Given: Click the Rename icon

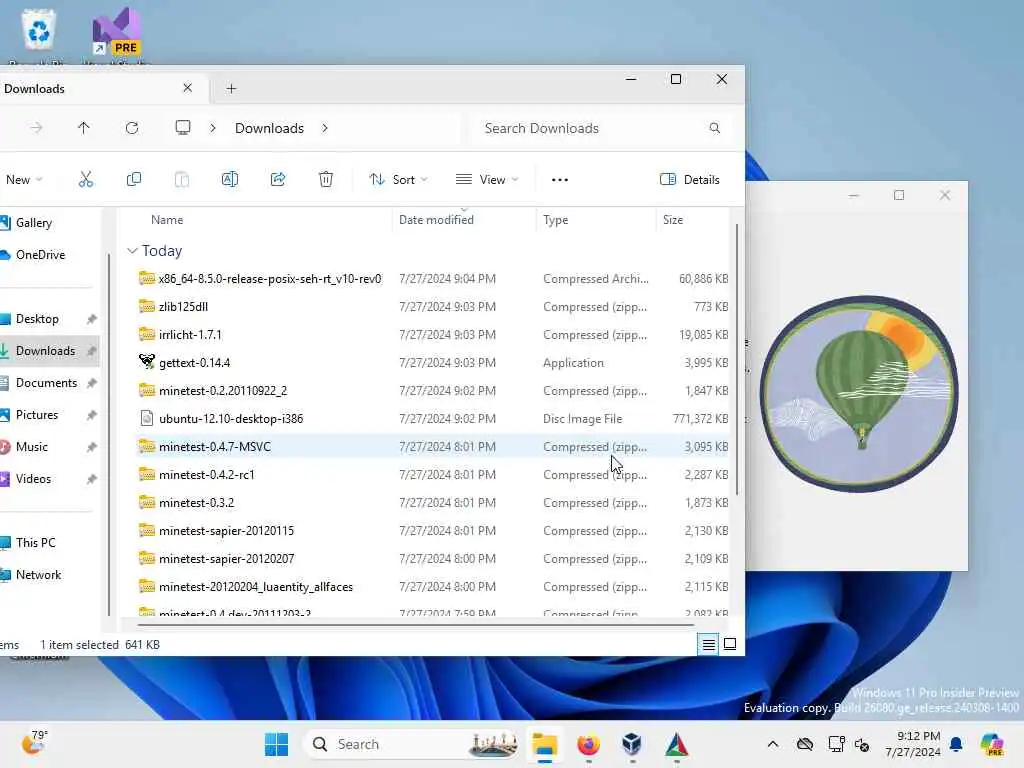Looking at the screenshot, I should point(230,179).
